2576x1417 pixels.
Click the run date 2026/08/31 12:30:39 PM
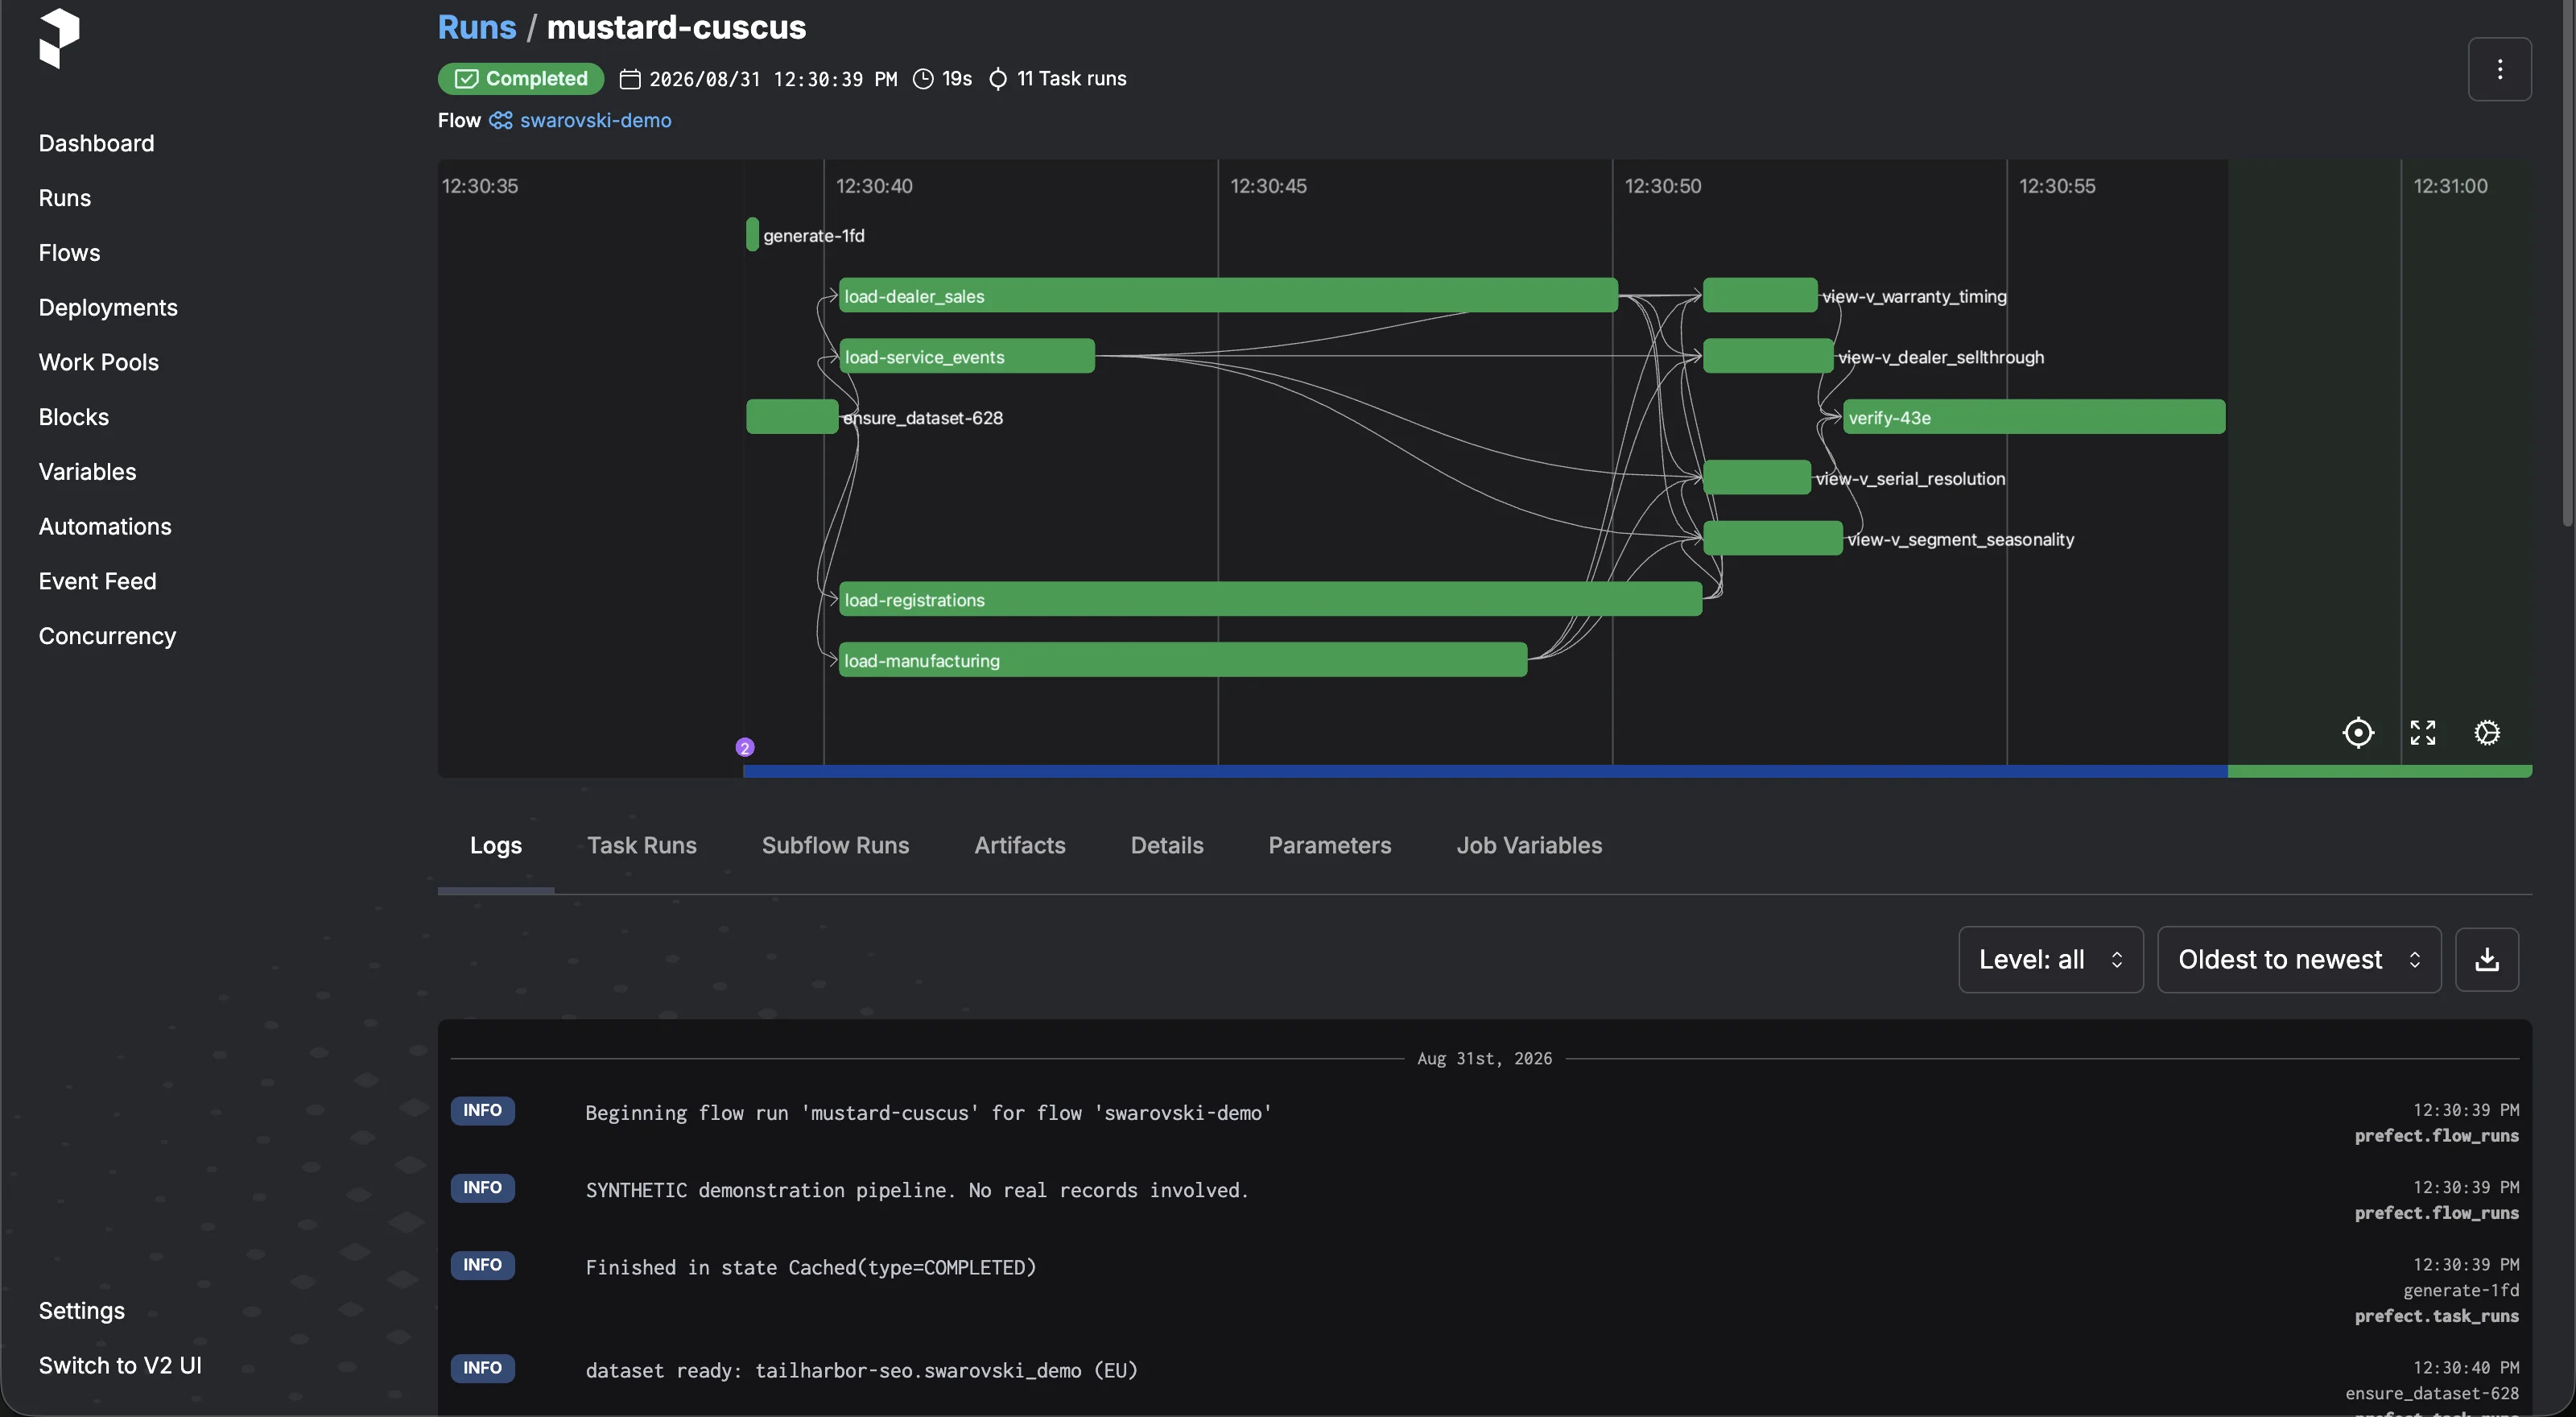[773, 79]
